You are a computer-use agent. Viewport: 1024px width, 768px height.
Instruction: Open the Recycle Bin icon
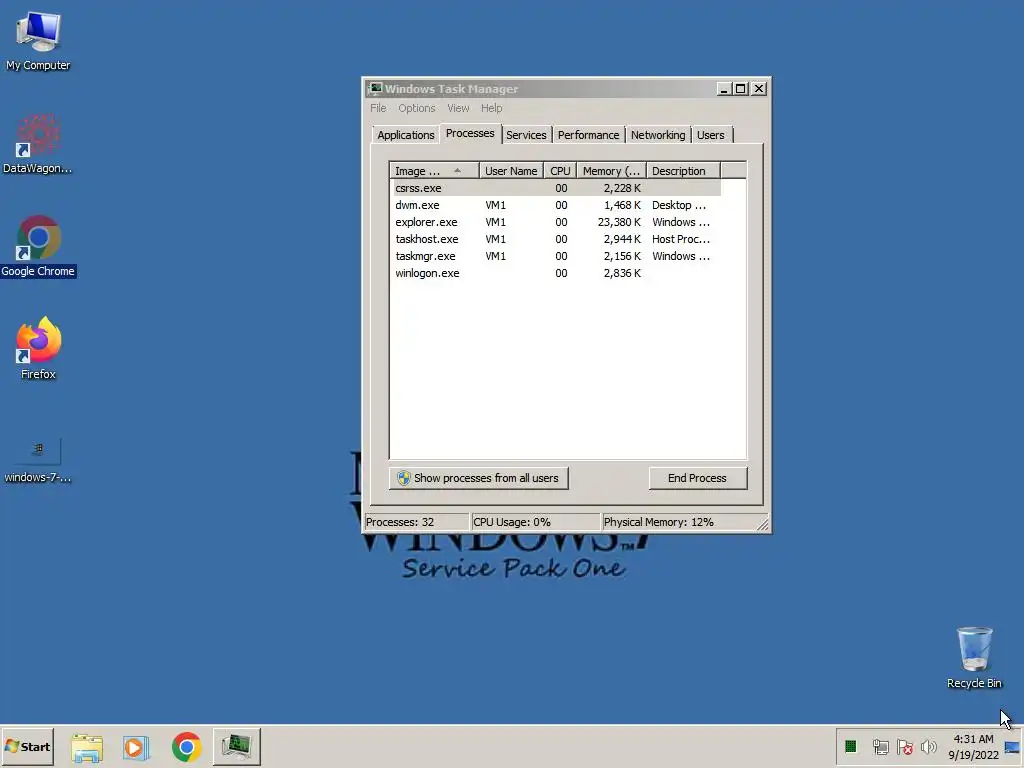click(974, 657)
